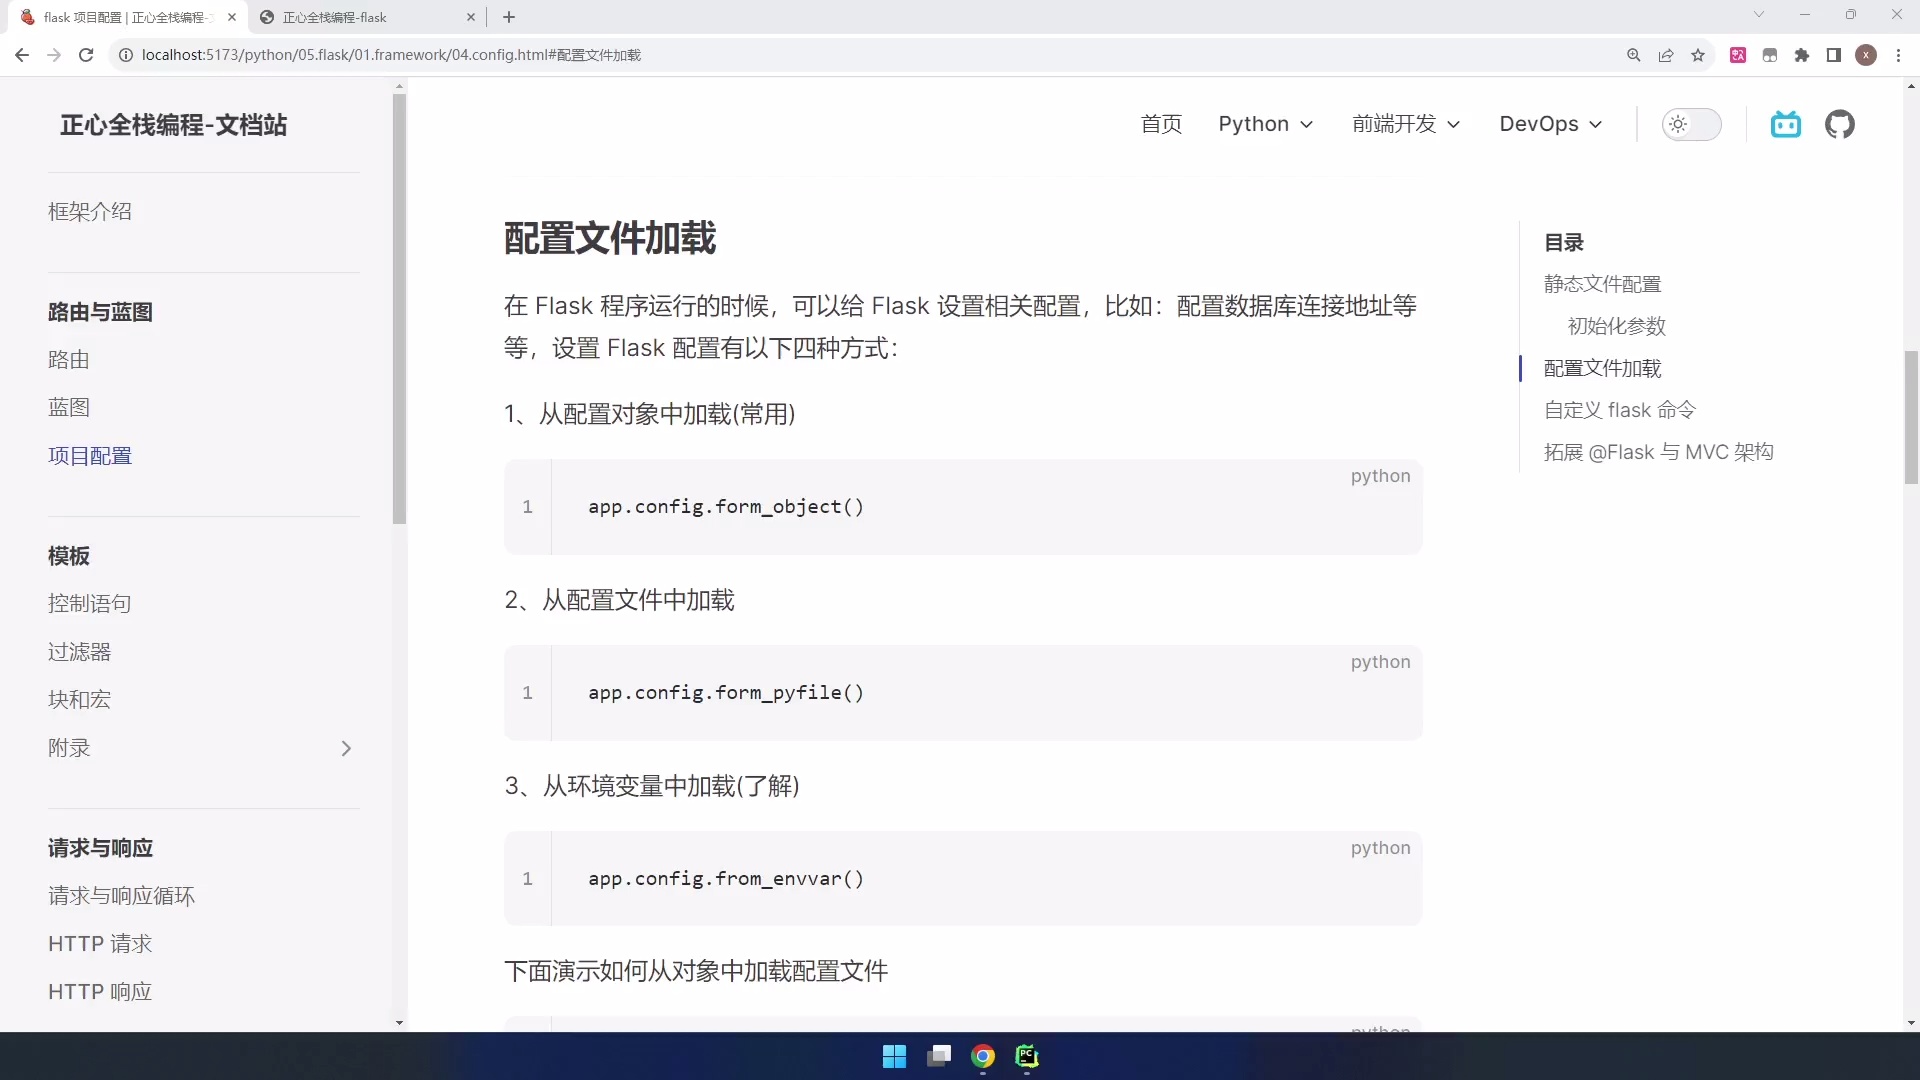Open the Windows Start menu
The image size is (1920, 1080).
[894, 1056]
